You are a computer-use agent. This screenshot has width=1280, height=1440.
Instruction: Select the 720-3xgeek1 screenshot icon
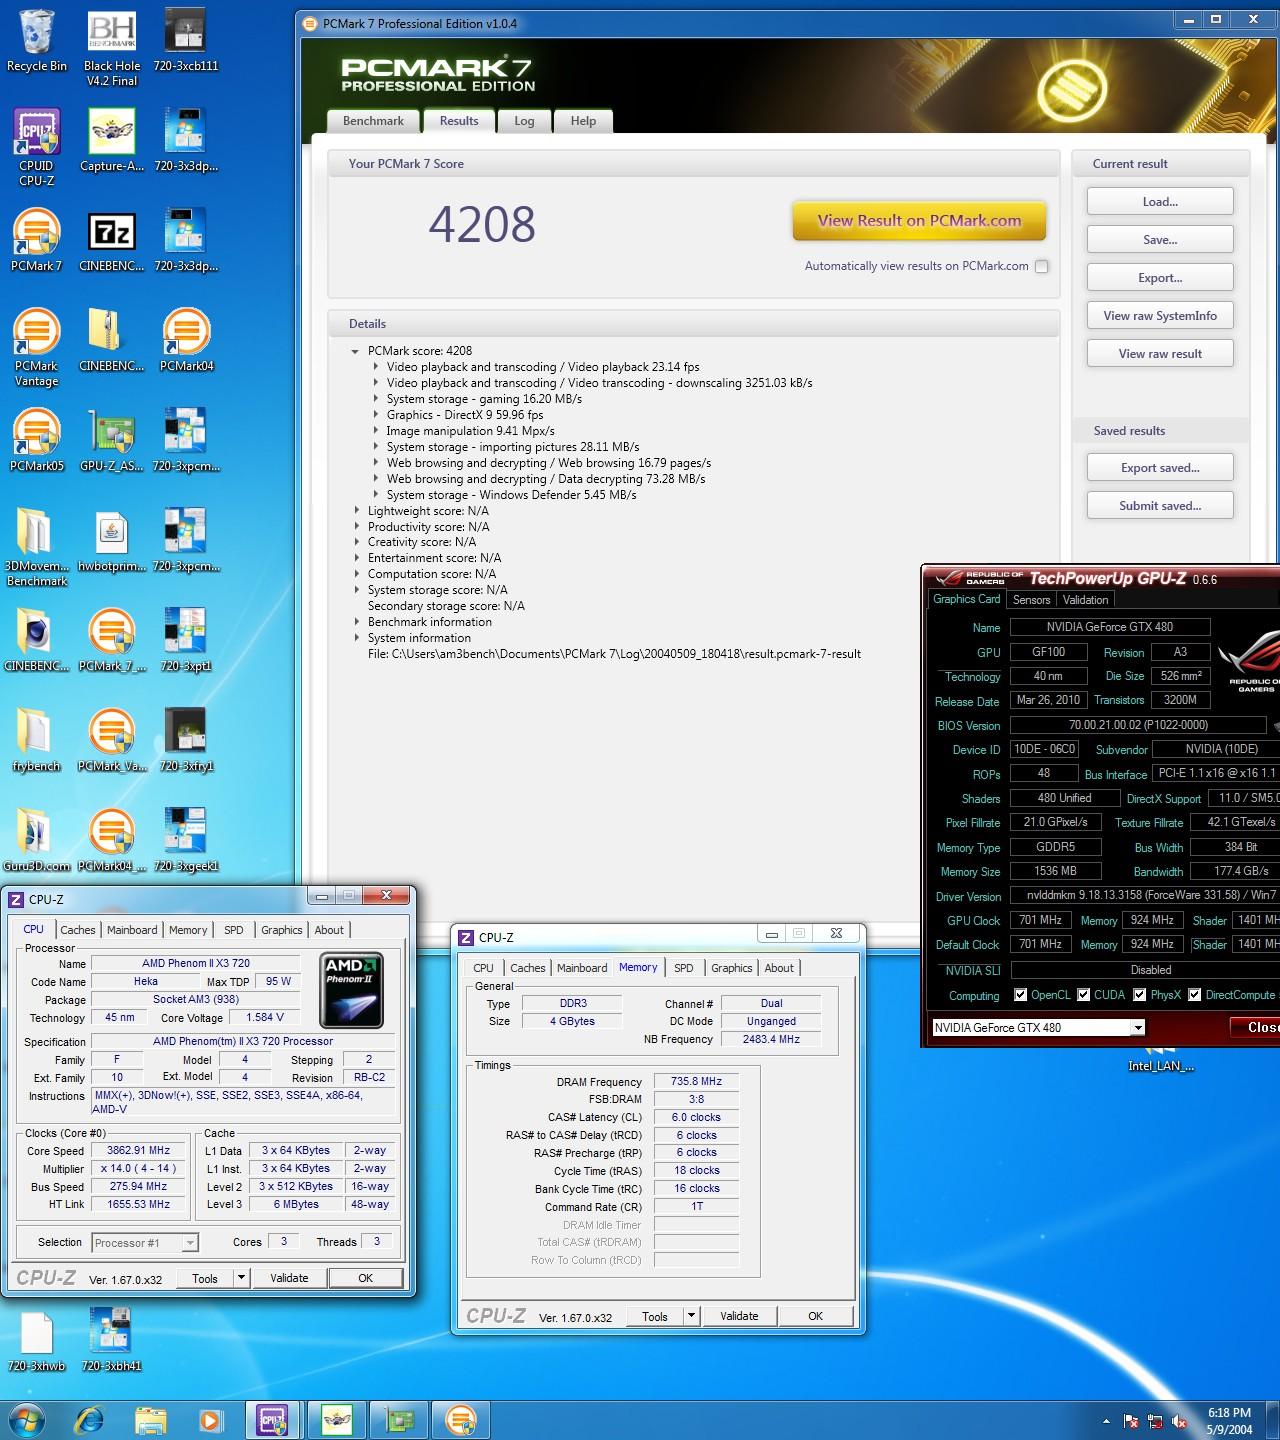tap(186, 841)
